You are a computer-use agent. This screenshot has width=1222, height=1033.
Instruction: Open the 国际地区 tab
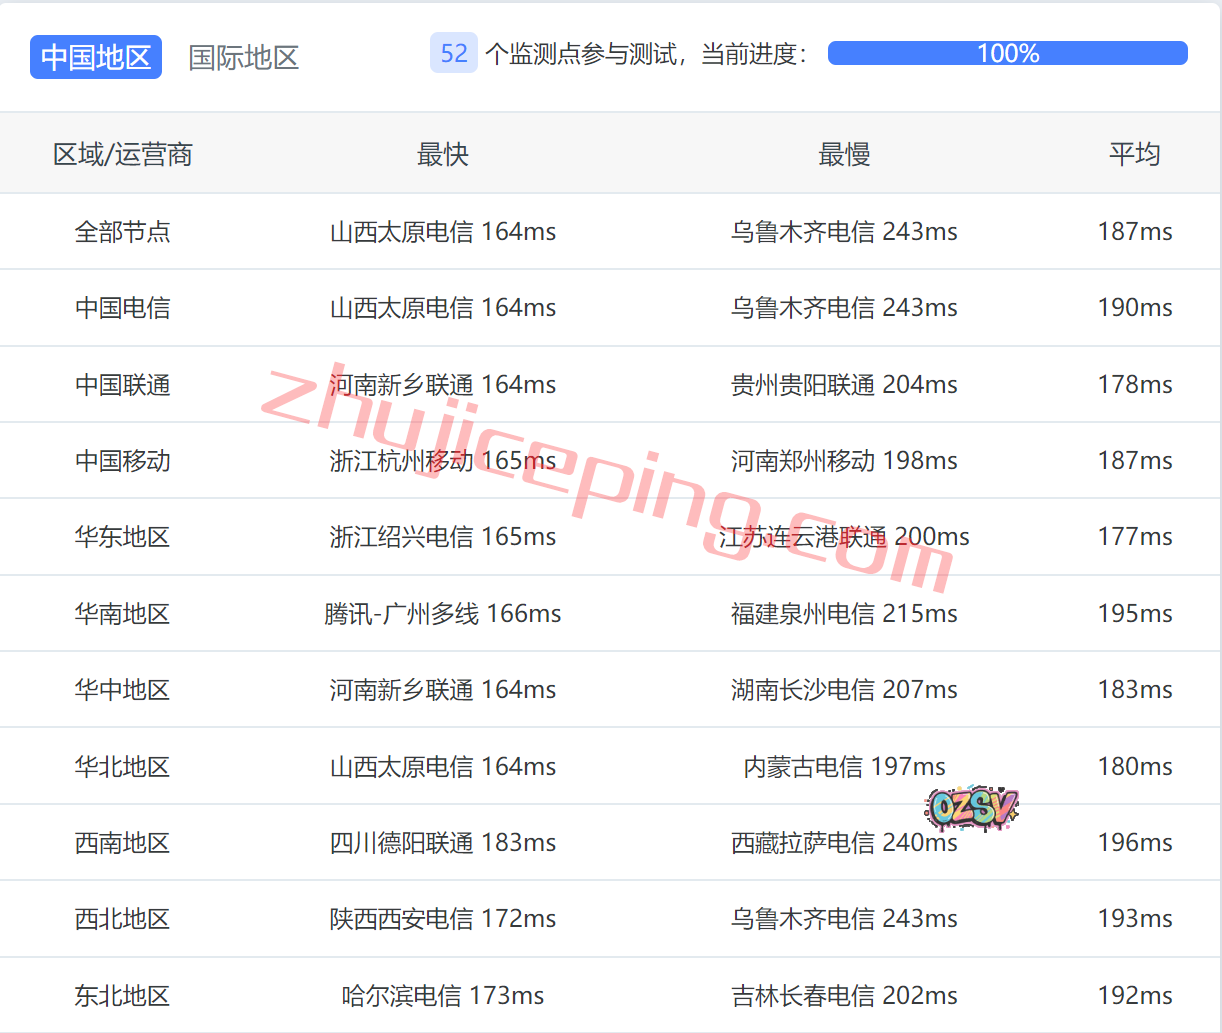pos(244,57)
